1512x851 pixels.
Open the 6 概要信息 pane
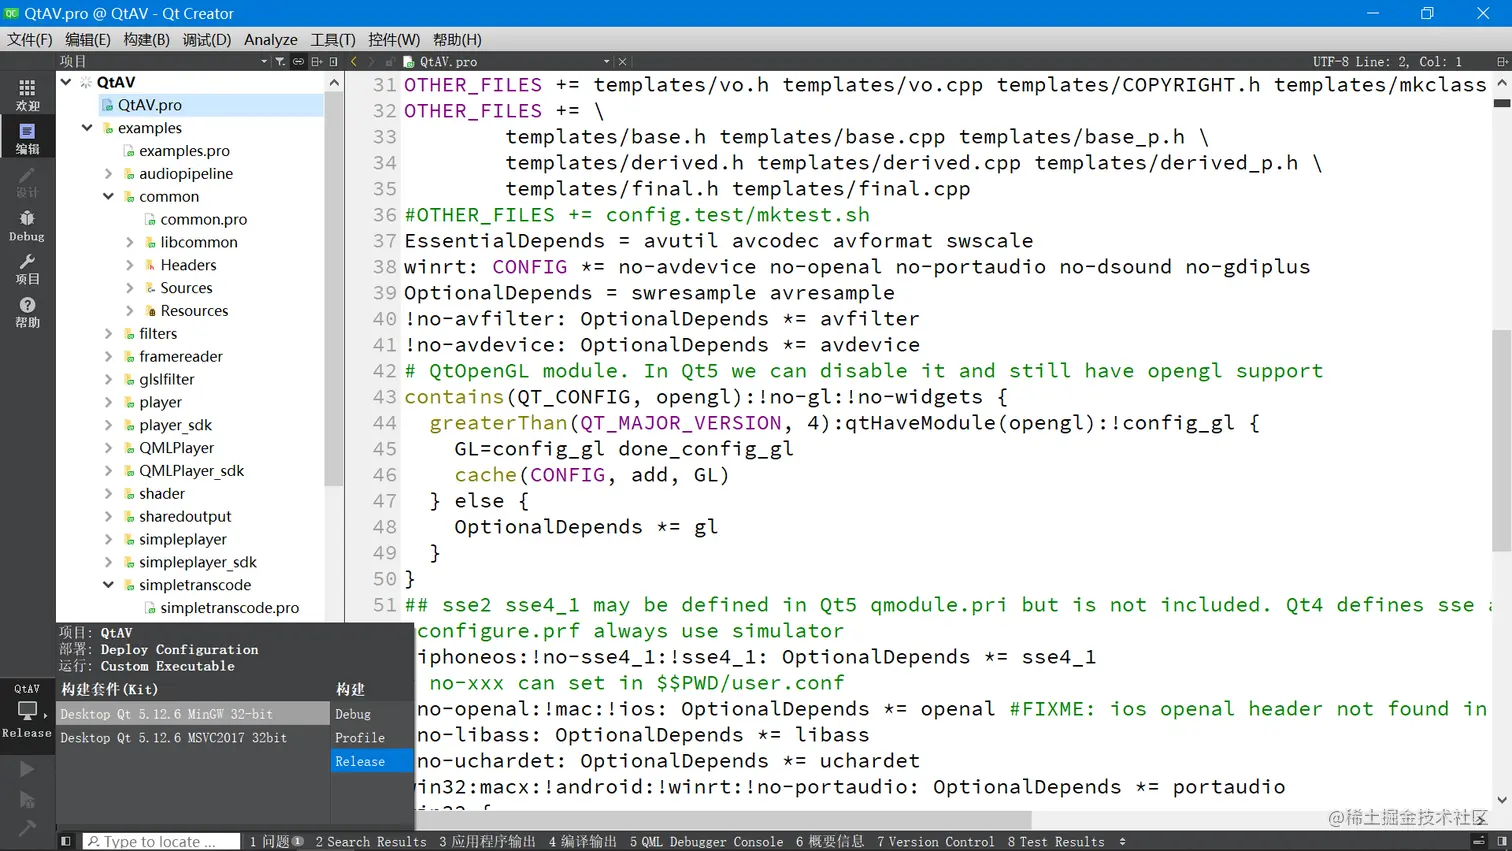tap(830, 842)
